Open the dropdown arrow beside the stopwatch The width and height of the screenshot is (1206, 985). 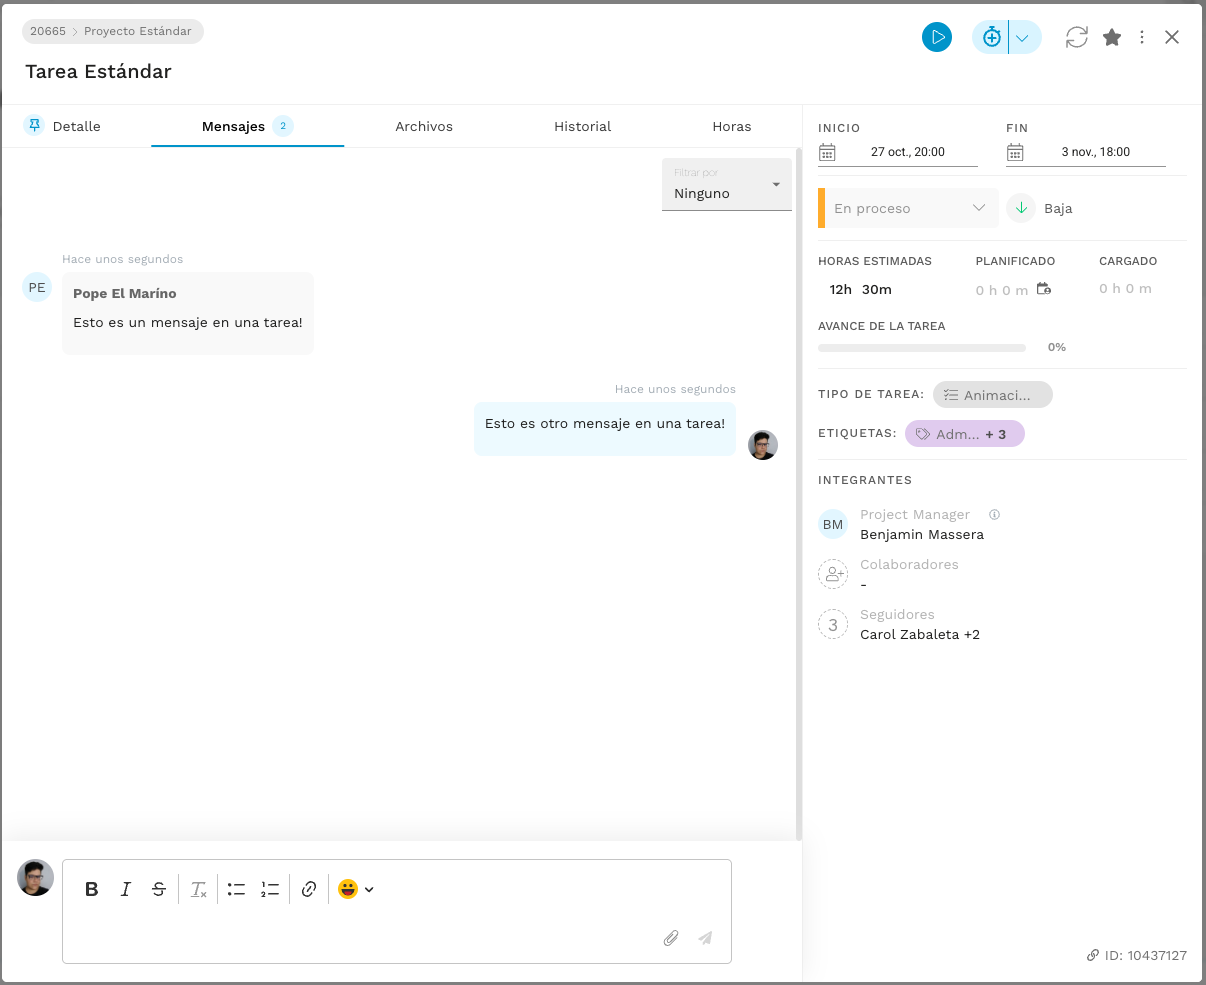click(1023, 38)
